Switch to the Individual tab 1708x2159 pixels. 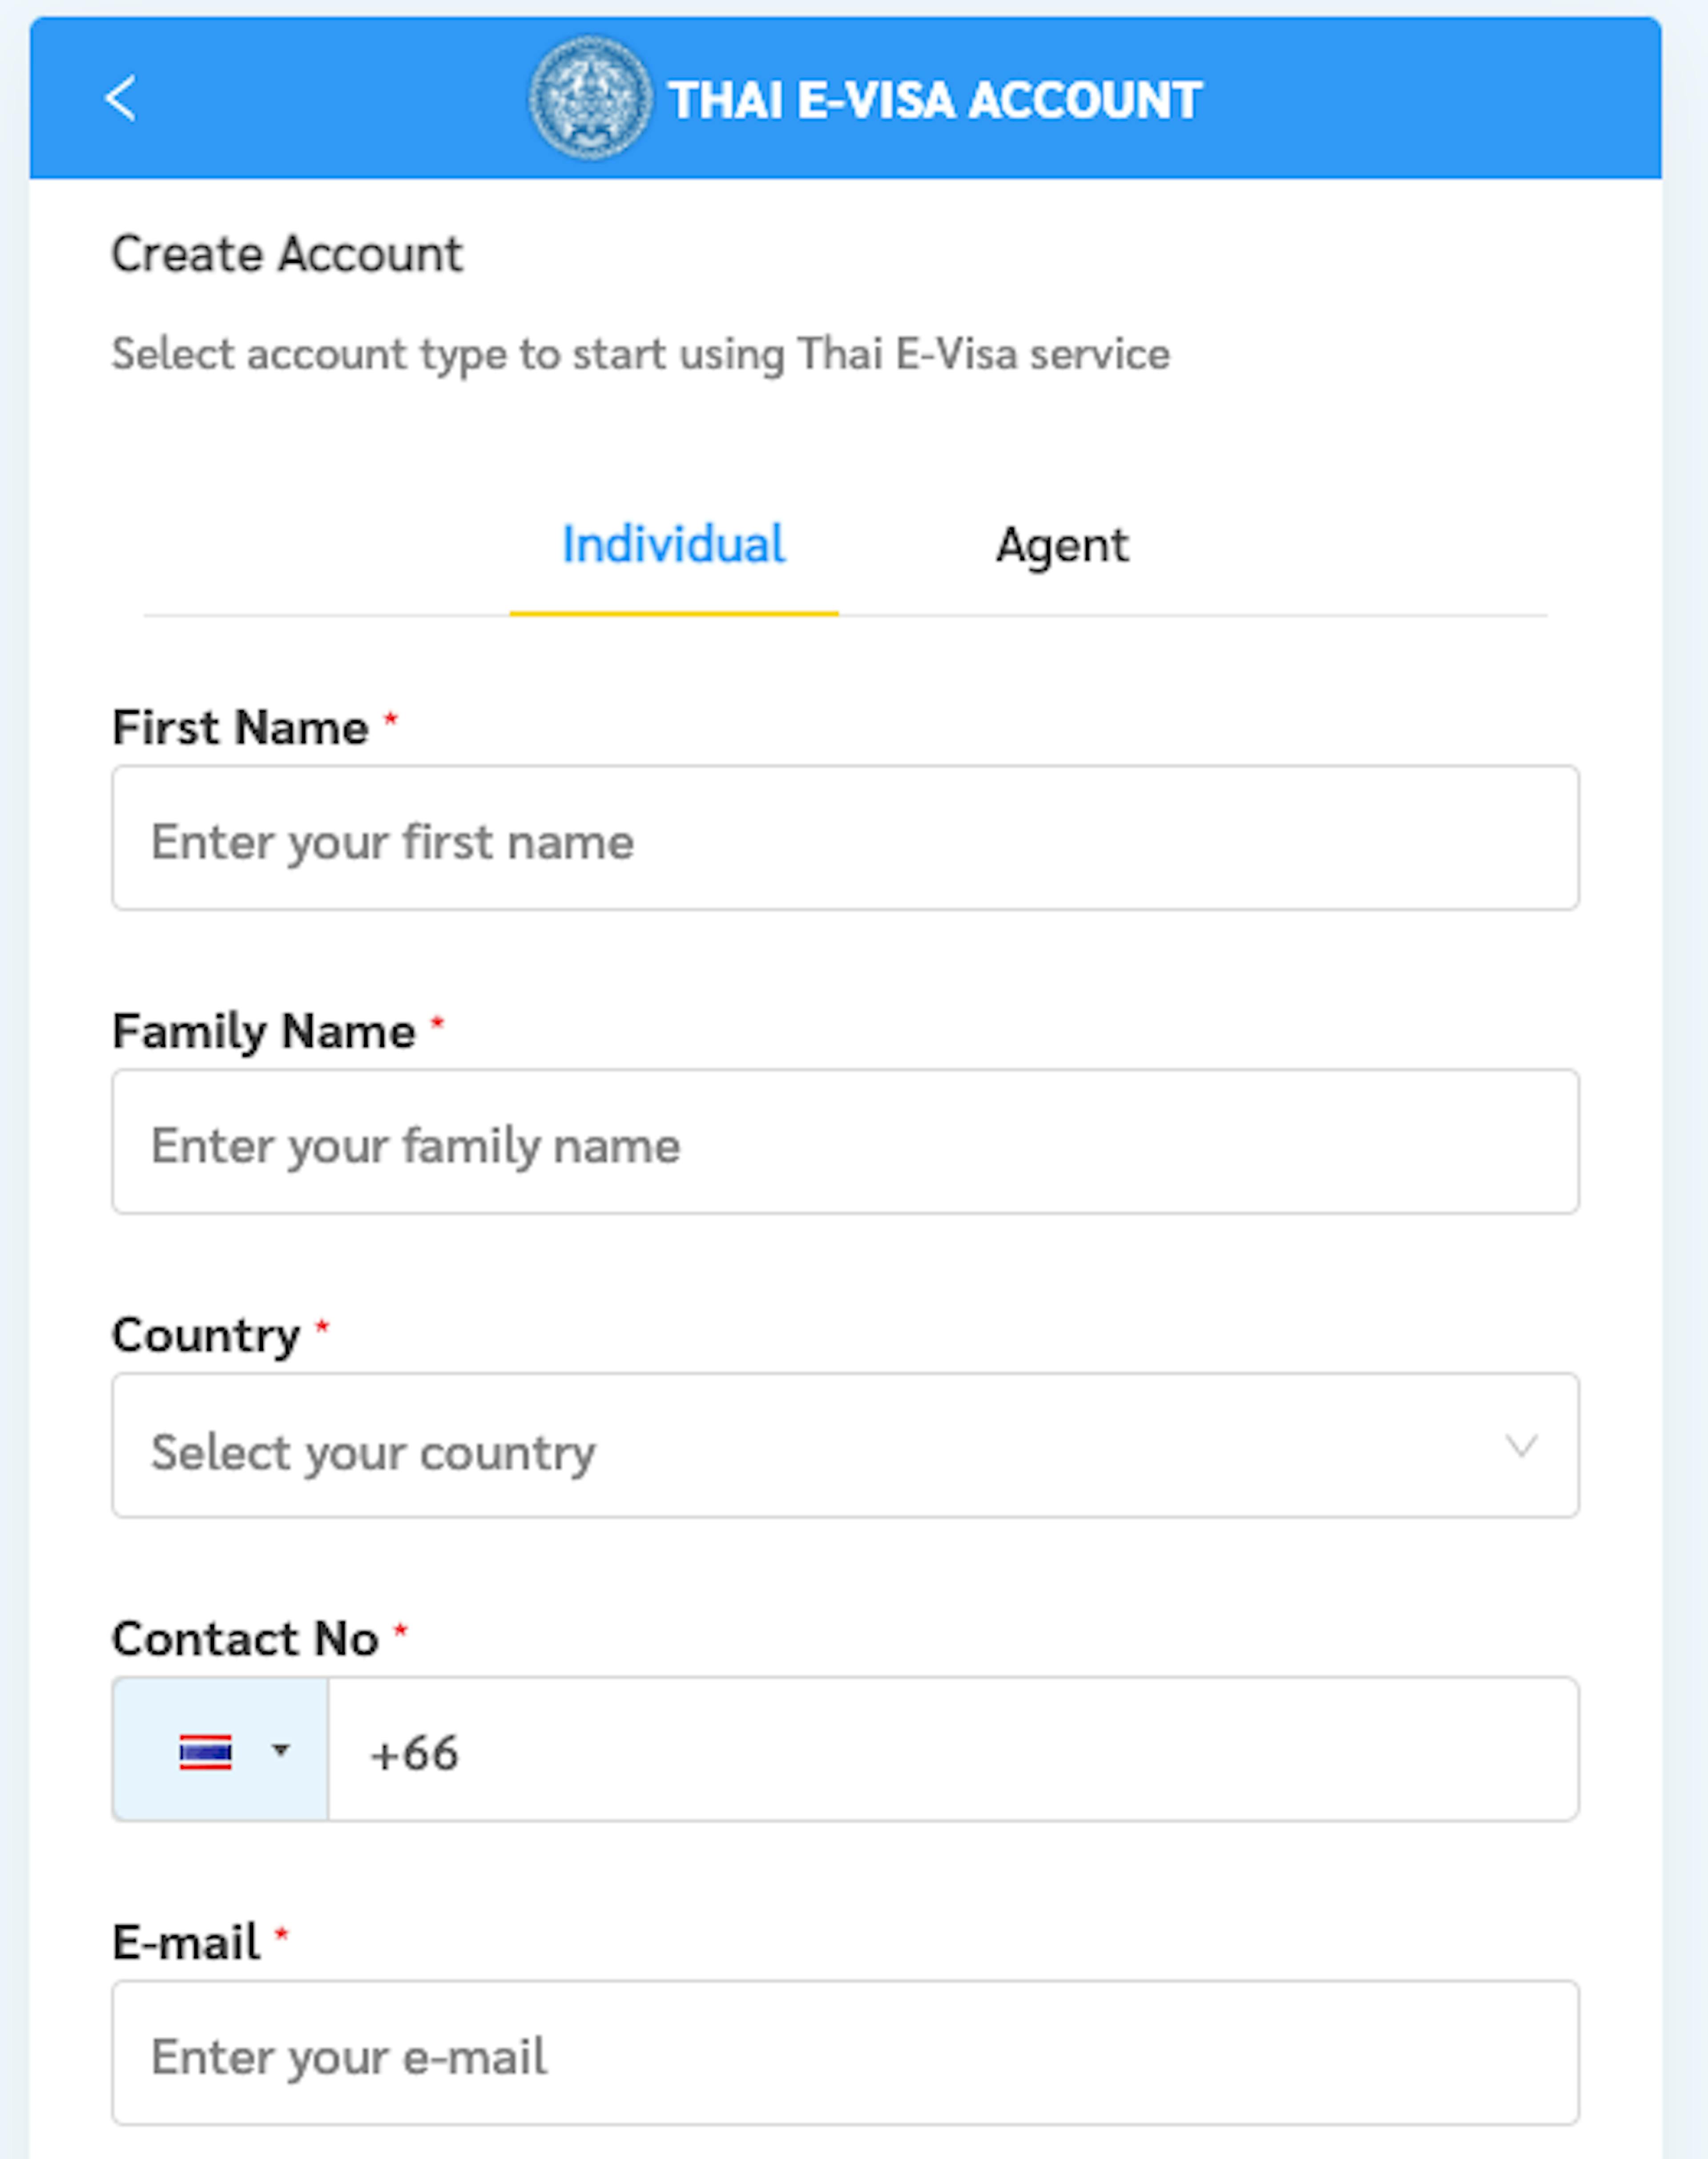pyautogui.click(x=674, y=546)
